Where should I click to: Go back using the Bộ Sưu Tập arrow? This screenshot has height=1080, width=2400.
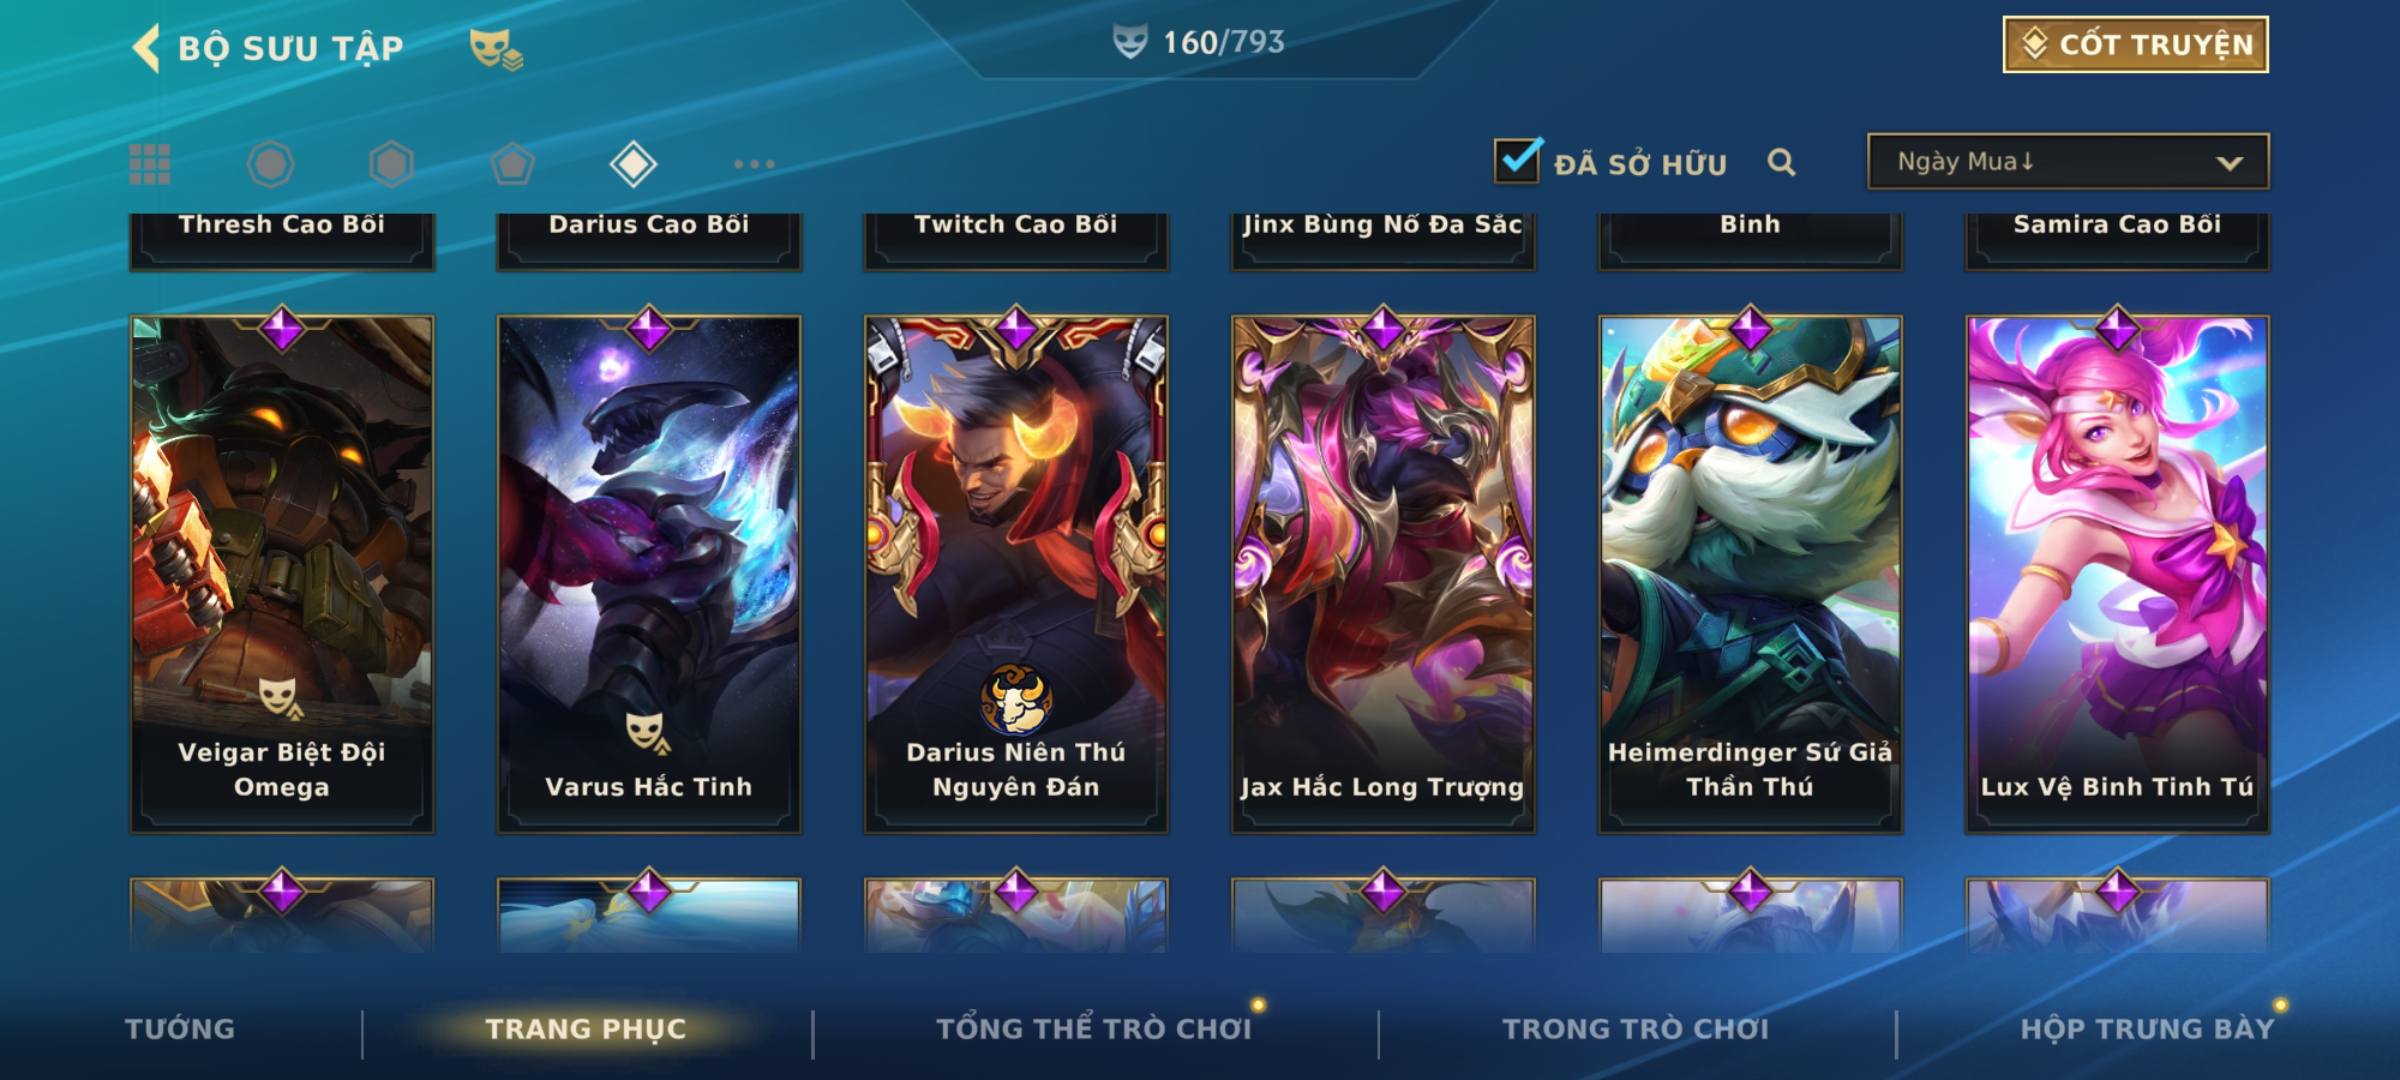pyautogui.click(x=147, y=48)
